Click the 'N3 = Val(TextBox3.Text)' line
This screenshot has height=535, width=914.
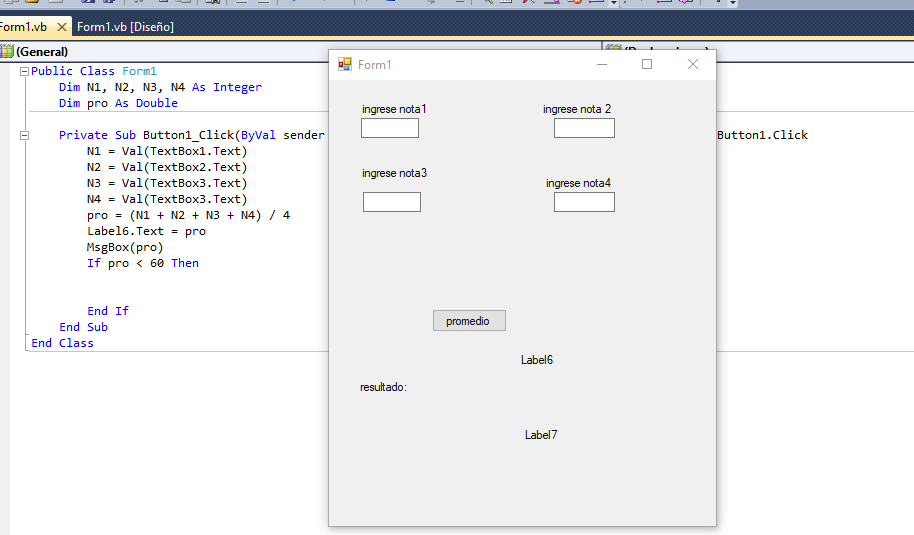click(167, 183)
